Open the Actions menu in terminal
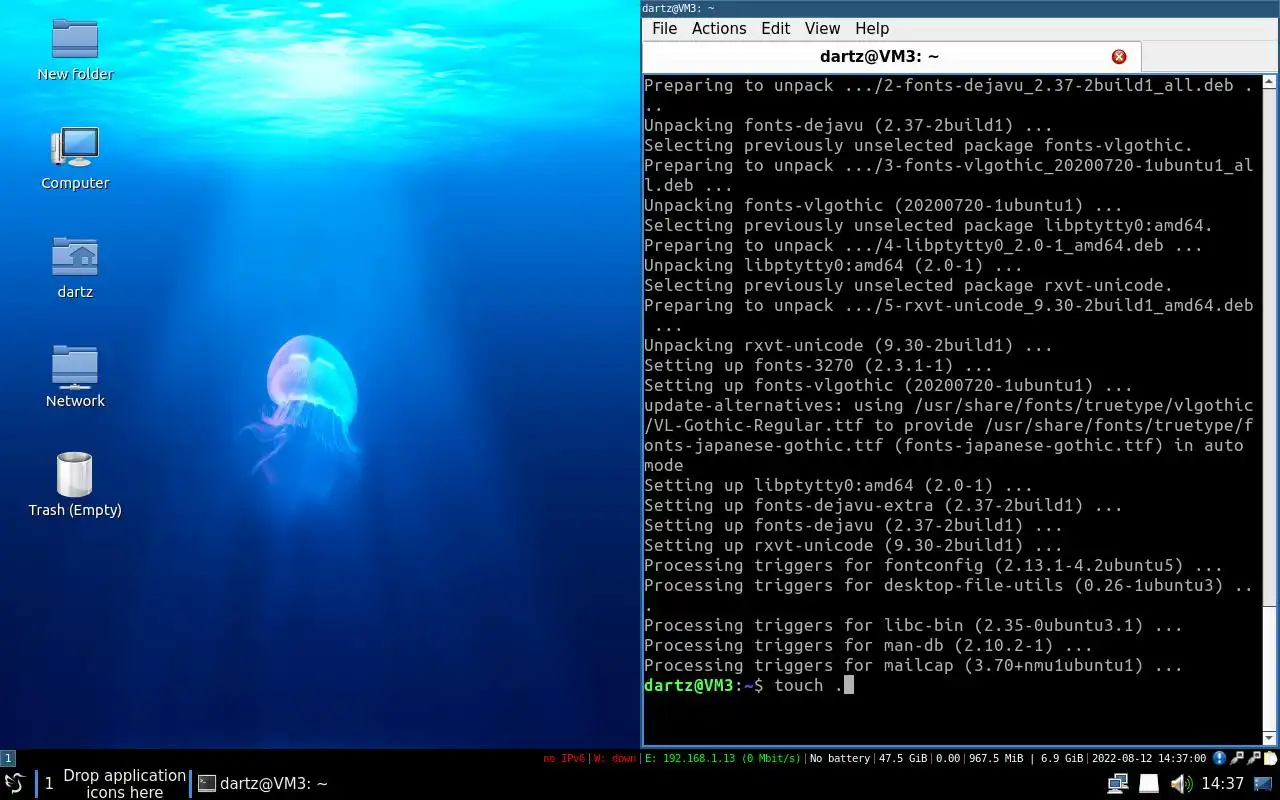1280x800 pixels. 719,28
